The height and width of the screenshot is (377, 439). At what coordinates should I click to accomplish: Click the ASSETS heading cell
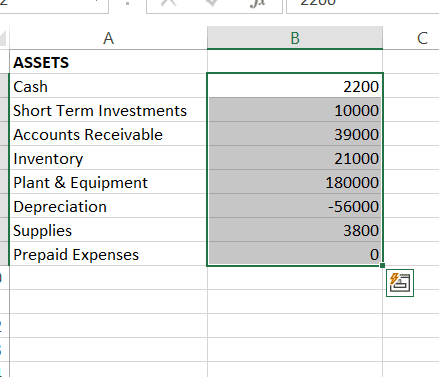click(x=108, y=62)
